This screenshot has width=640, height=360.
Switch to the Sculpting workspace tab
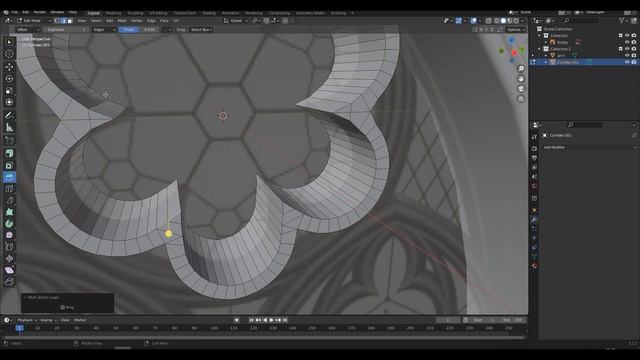click(x=136, y=13)
